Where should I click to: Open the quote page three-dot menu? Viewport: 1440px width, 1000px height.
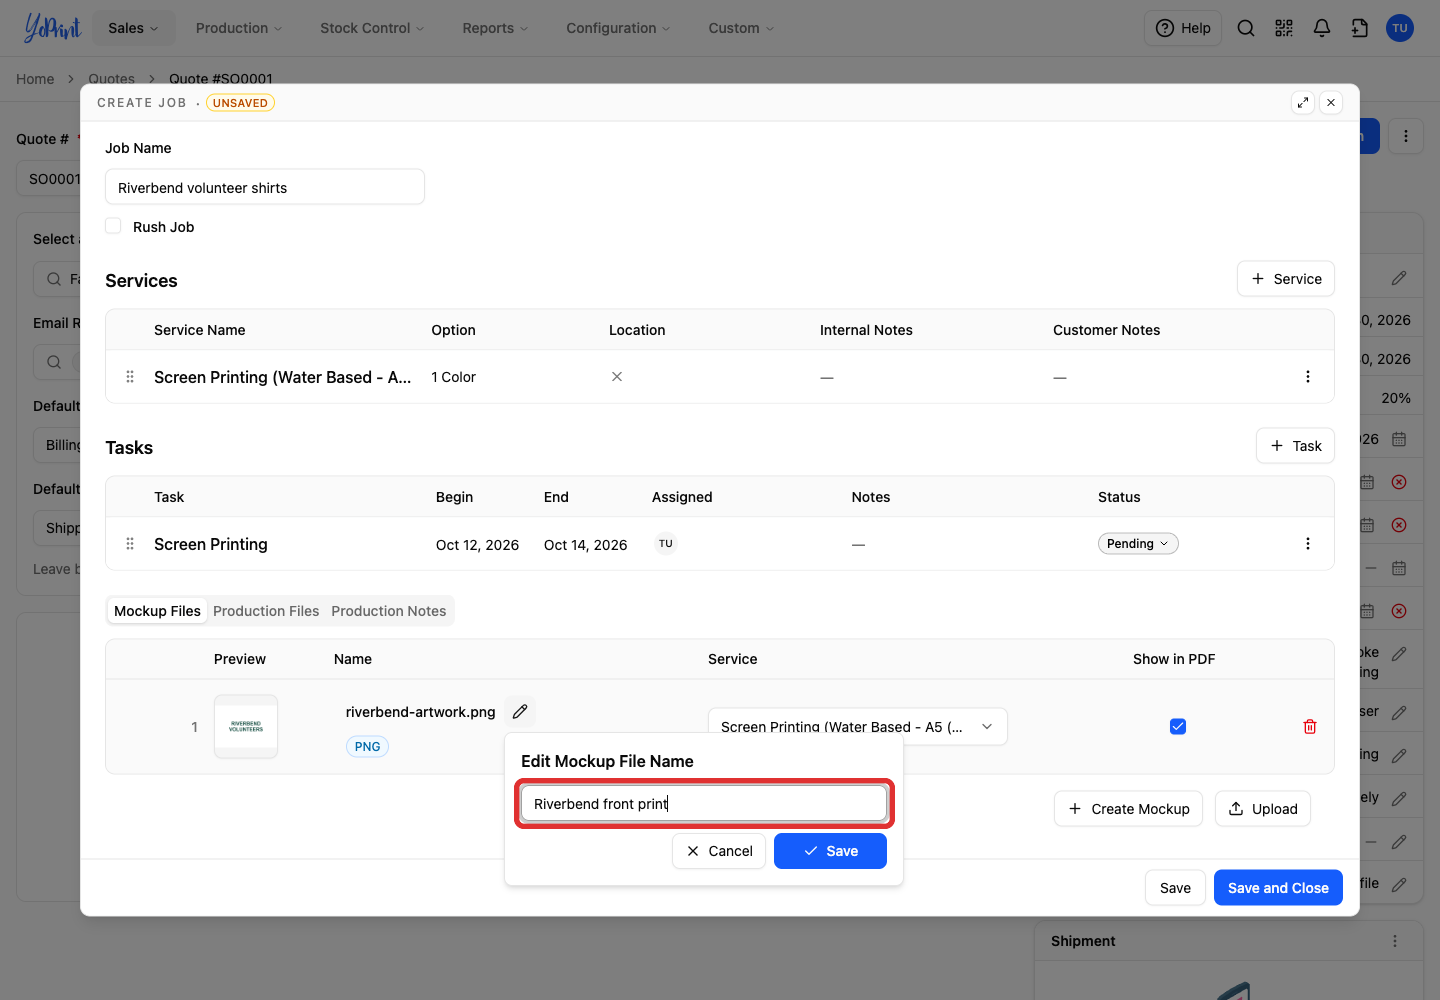tap(1406, 136)
